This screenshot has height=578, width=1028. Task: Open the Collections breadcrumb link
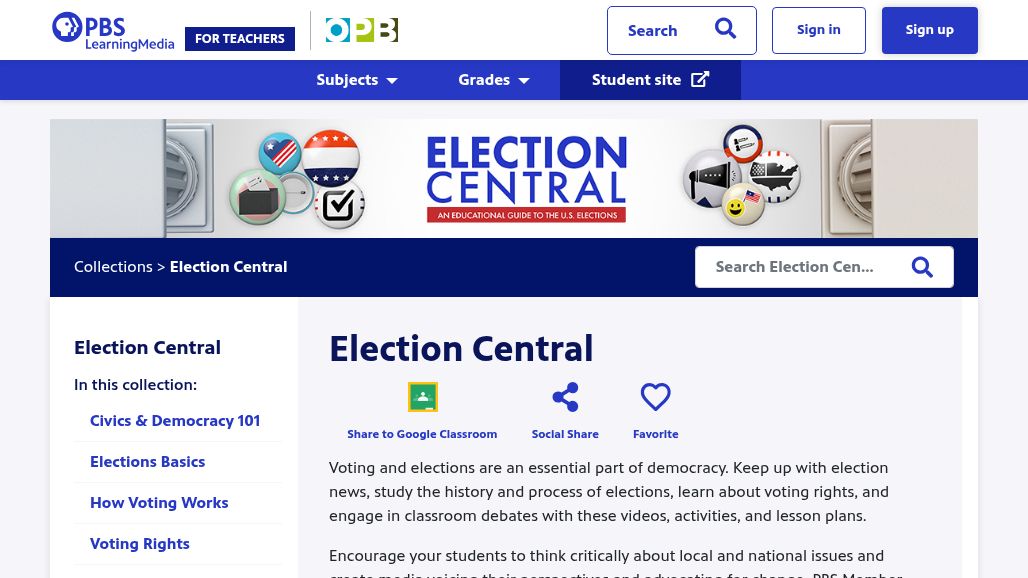pyautogui.click(x=113, y=267)
